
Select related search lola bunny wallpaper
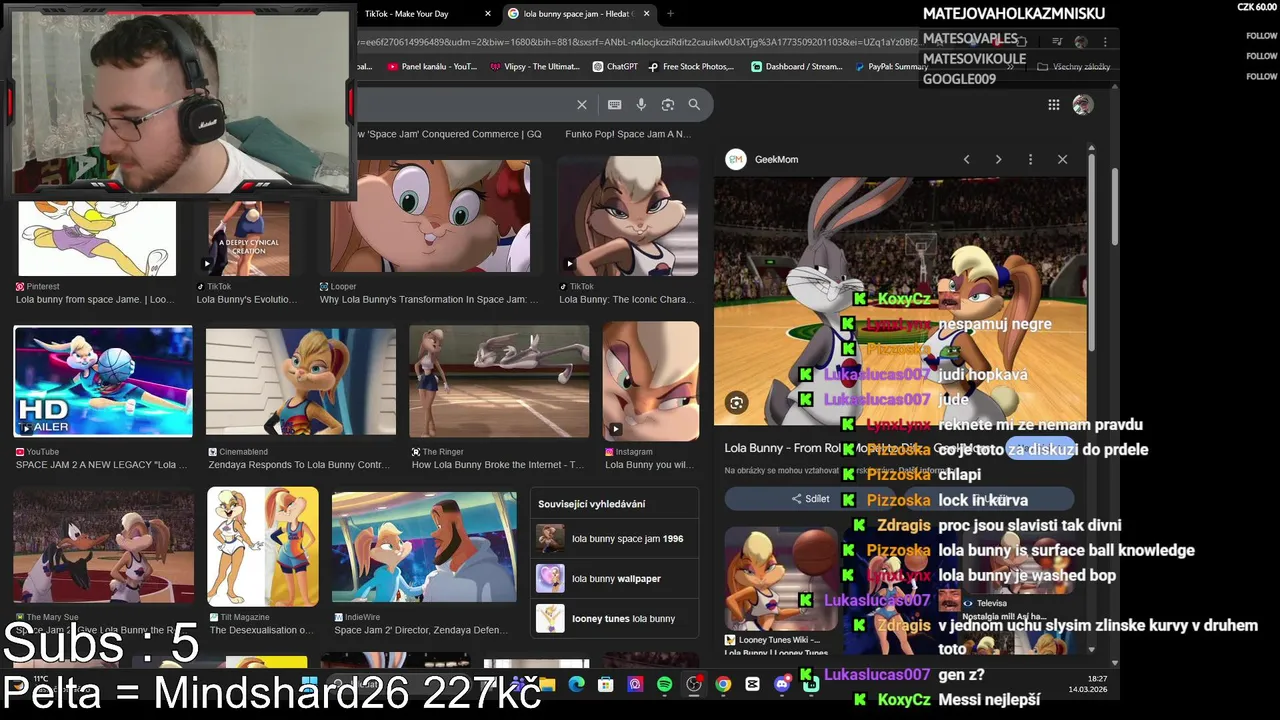click(x=613, y=579)
